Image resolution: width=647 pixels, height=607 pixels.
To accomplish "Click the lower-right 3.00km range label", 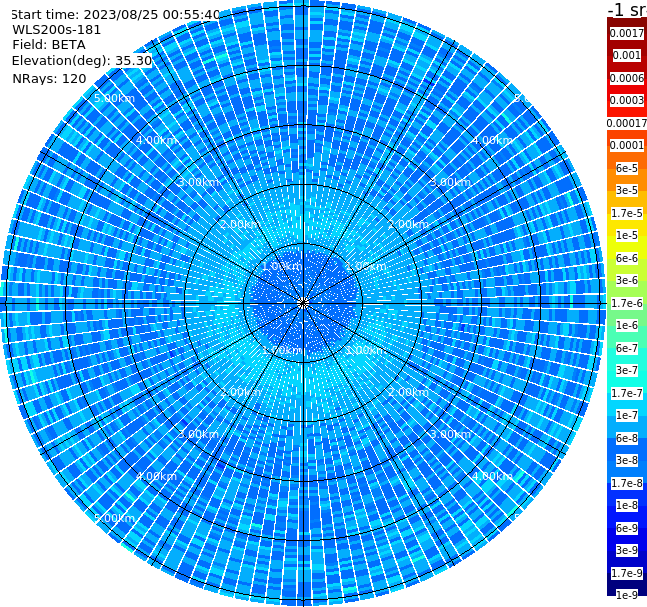I will [450, 434].
